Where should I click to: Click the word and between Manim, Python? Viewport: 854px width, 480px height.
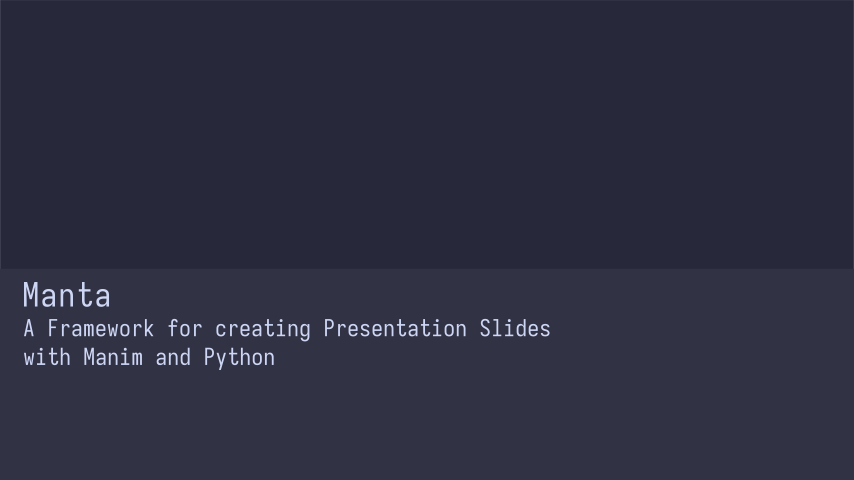173,358
